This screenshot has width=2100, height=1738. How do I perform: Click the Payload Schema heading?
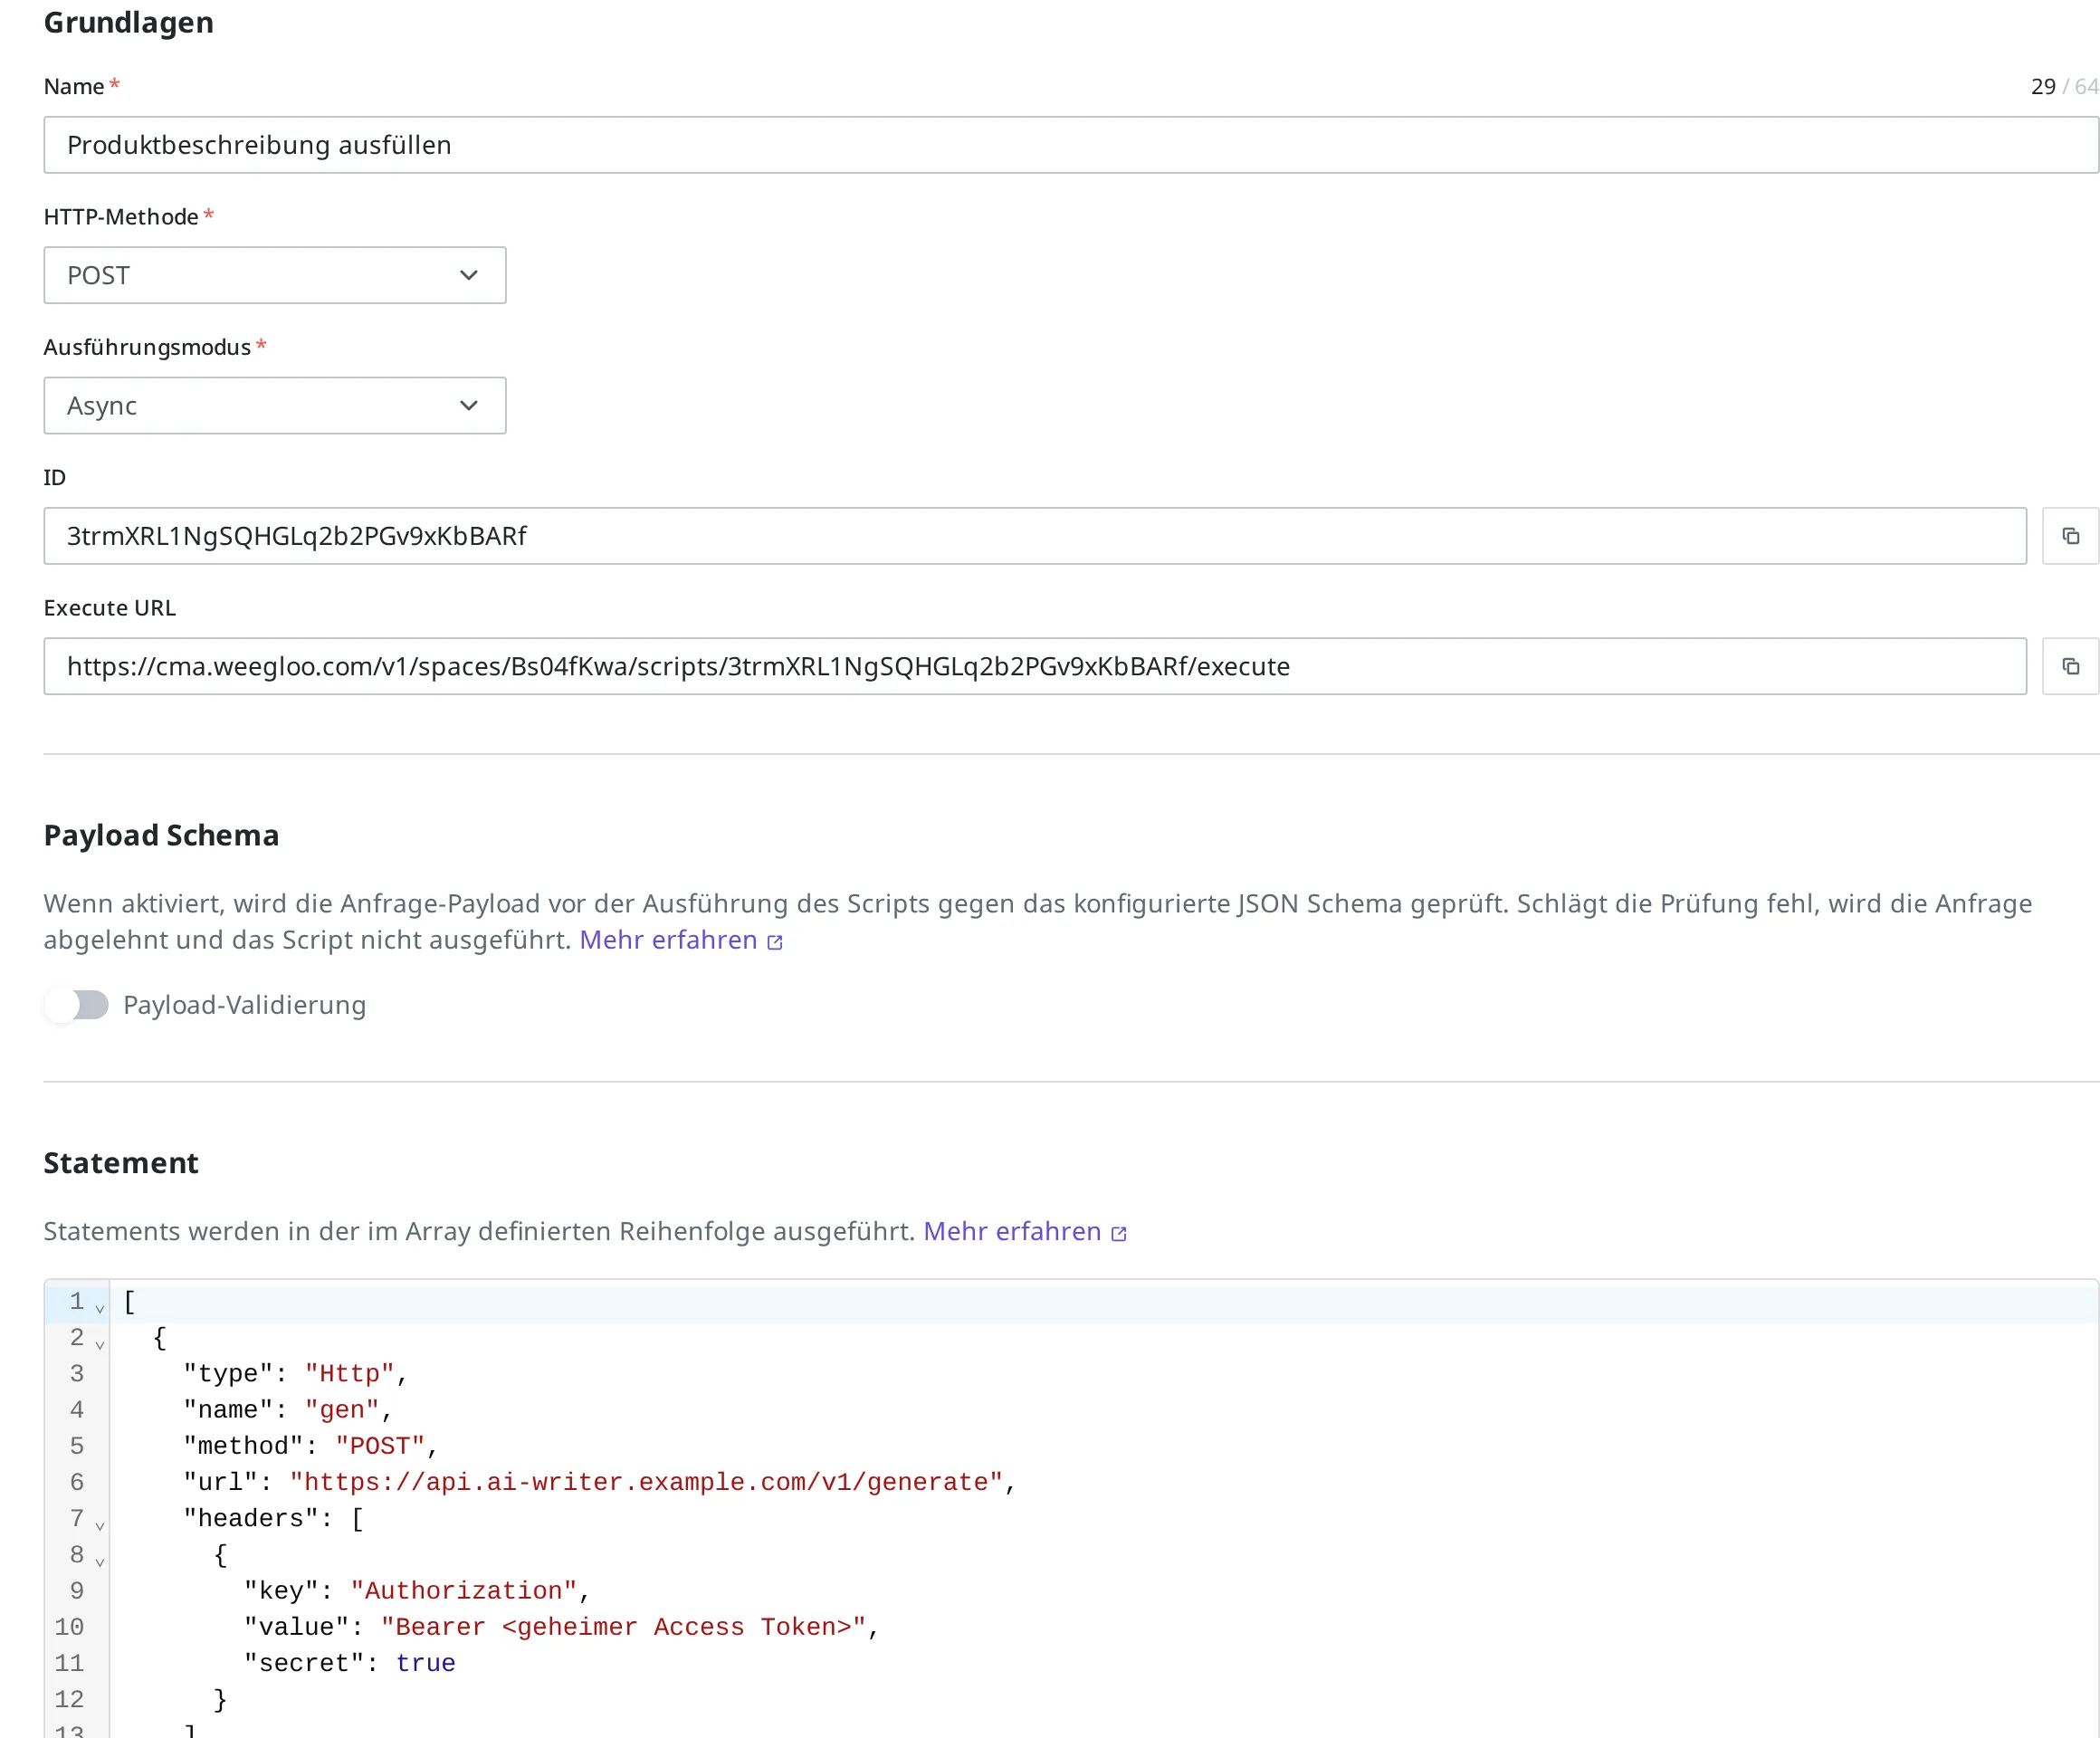coord(161,835)
